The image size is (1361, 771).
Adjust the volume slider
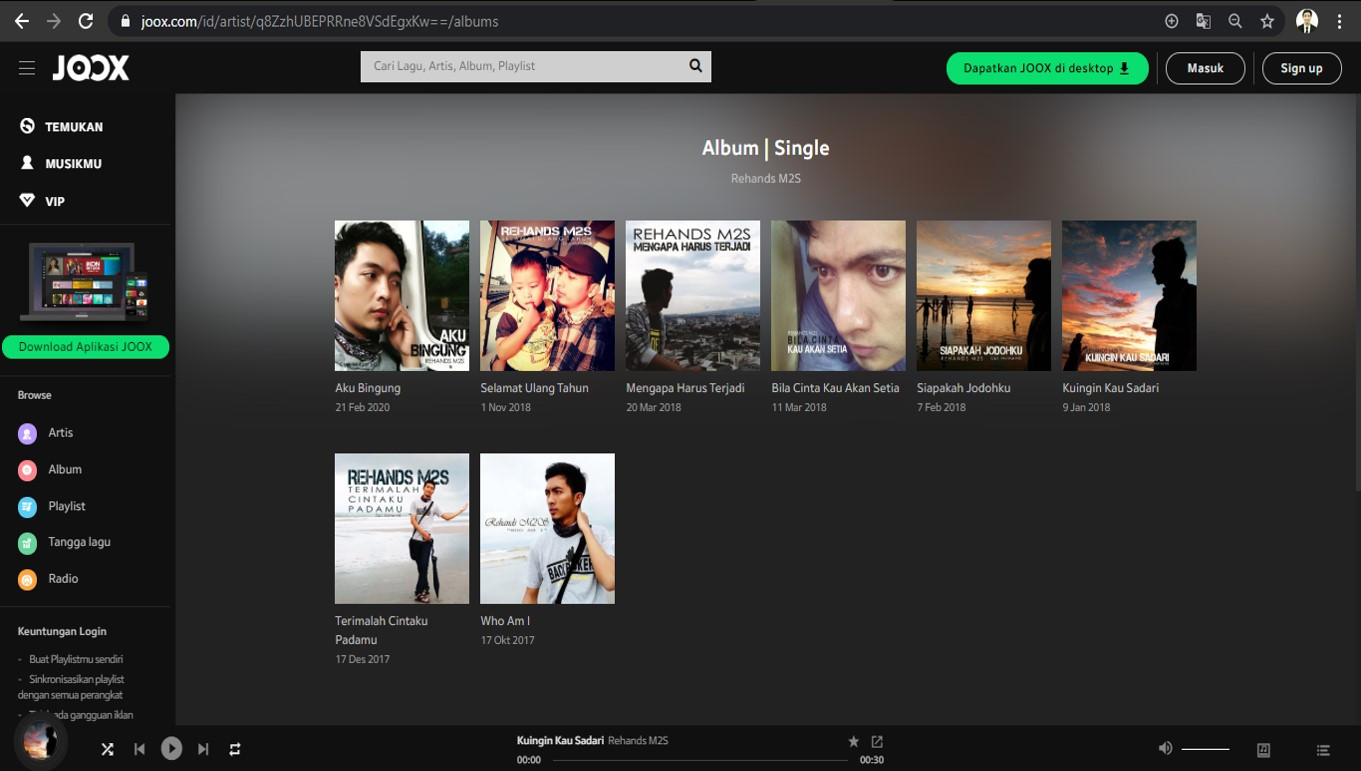pyautogui.click(x=1205, y=749)
